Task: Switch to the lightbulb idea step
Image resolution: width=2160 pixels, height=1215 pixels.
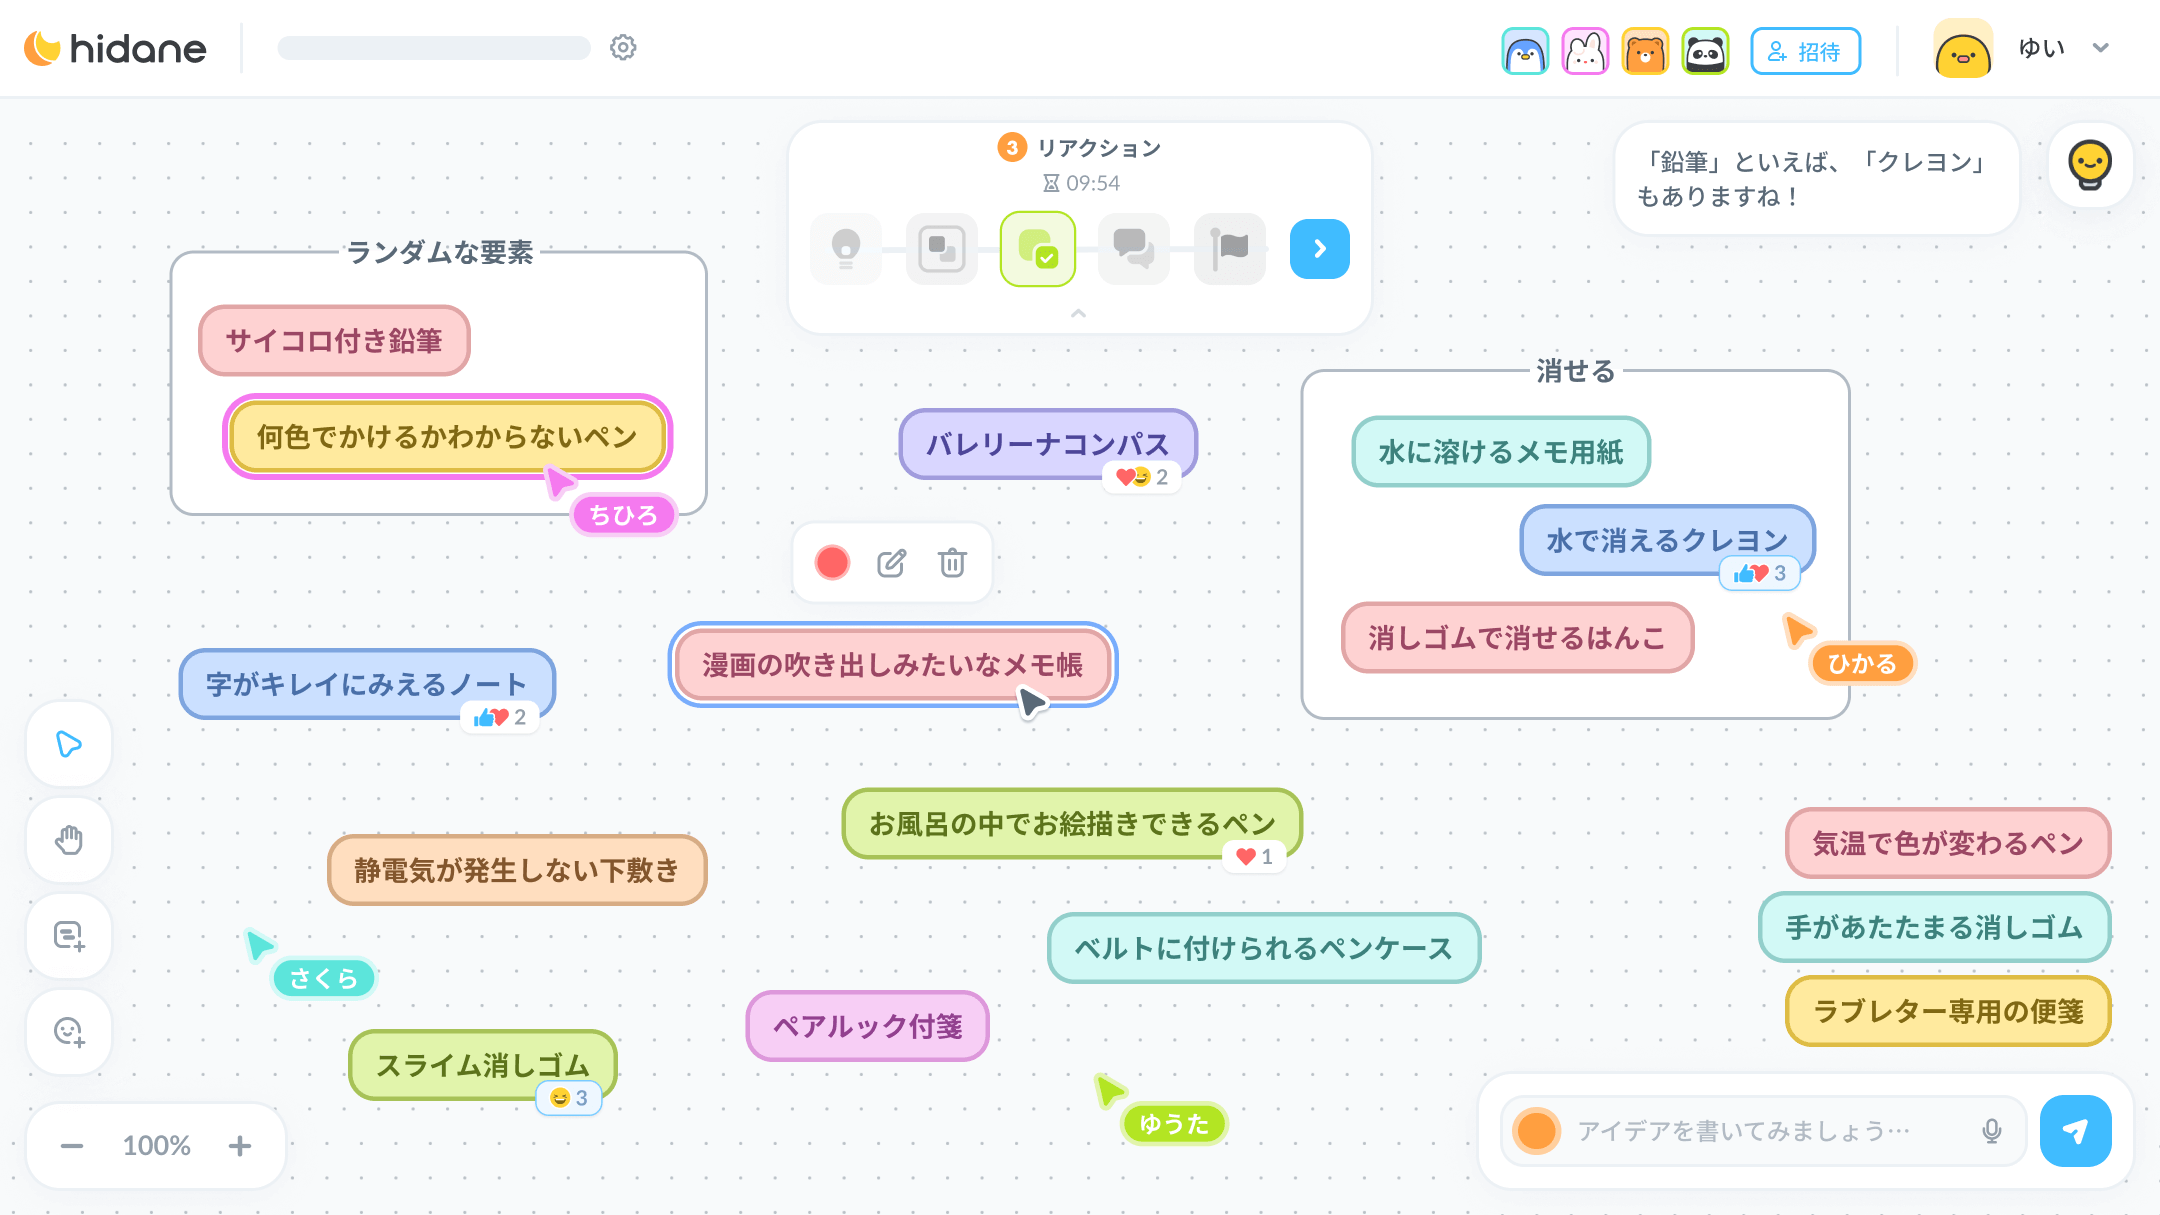Action: tap(846, 248)
